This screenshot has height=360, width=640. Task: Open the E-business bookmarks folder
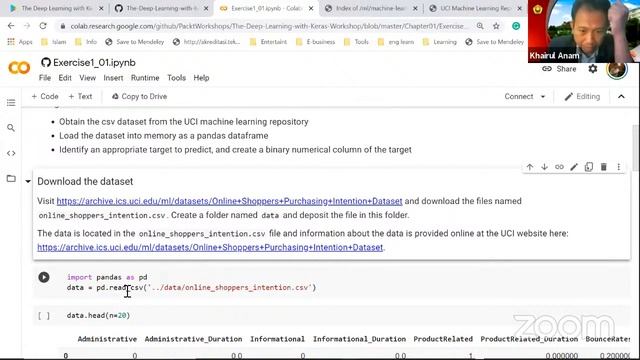pos(316,42)
